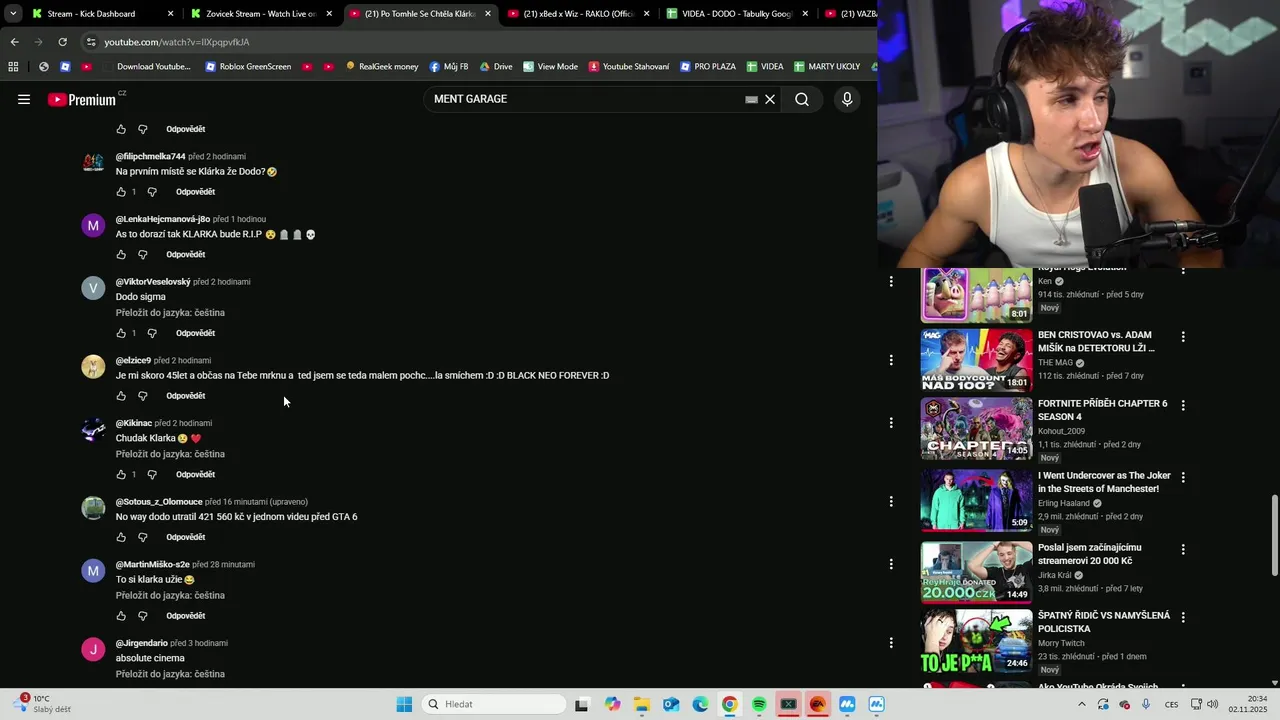Screen dimensions: 1280x720
Task: Switch to xBed x Wiz - RAKLO tab
Action: tap(576, 14)
